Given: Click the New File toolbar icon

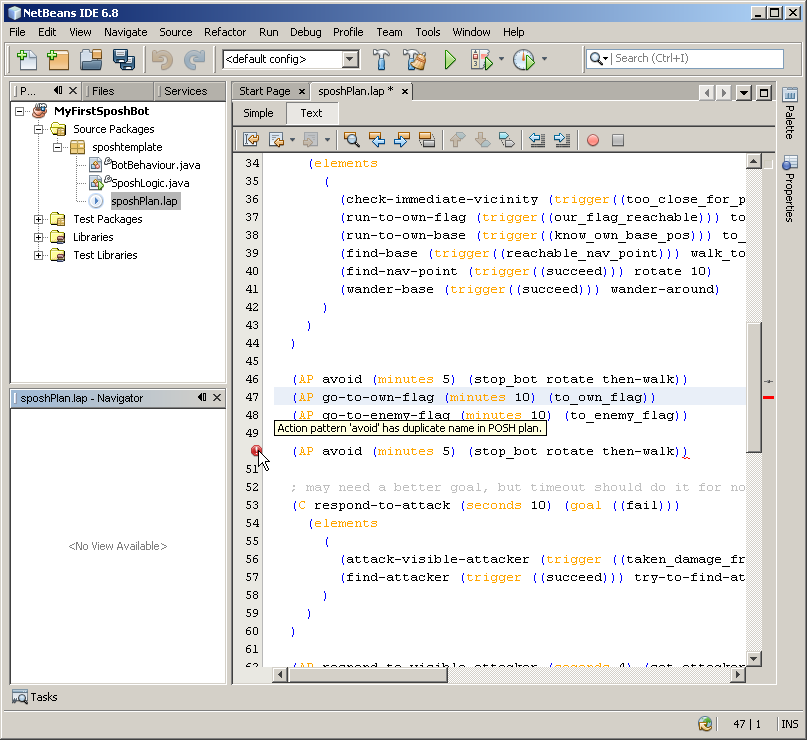Looking at the screenshot, I should point(26,60).
